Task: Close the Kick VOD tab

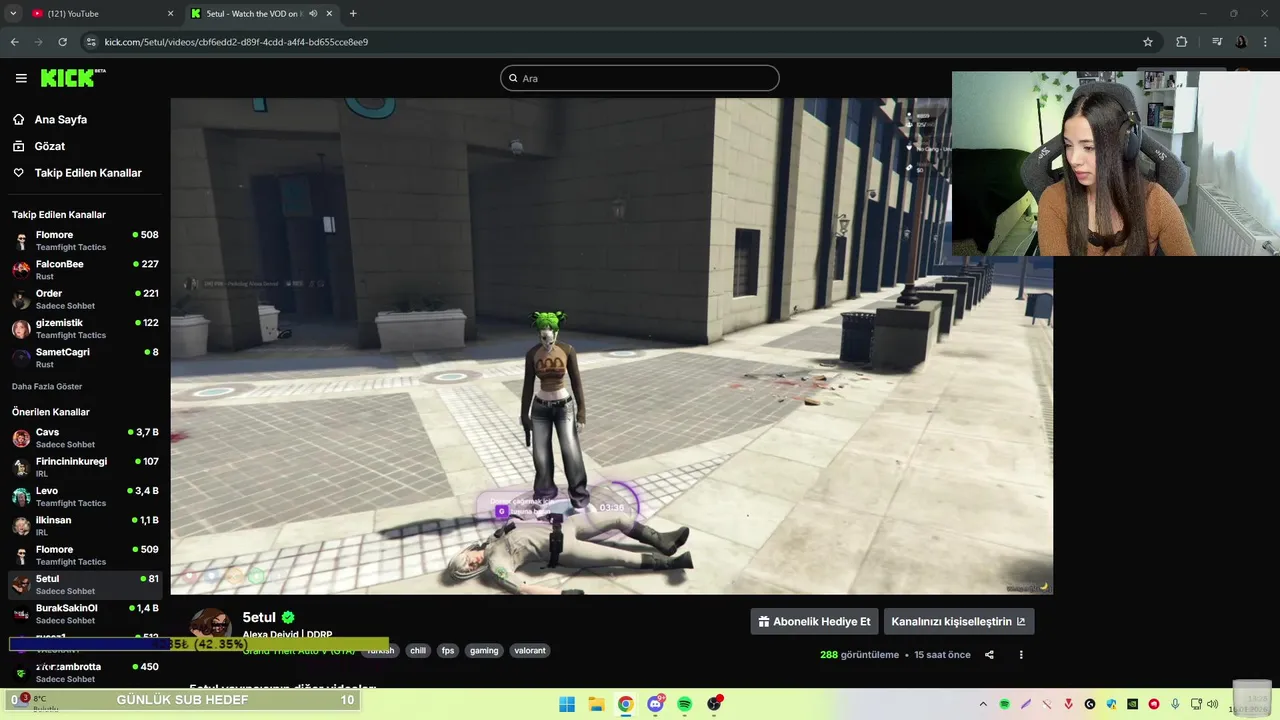Action: [329, 13]
